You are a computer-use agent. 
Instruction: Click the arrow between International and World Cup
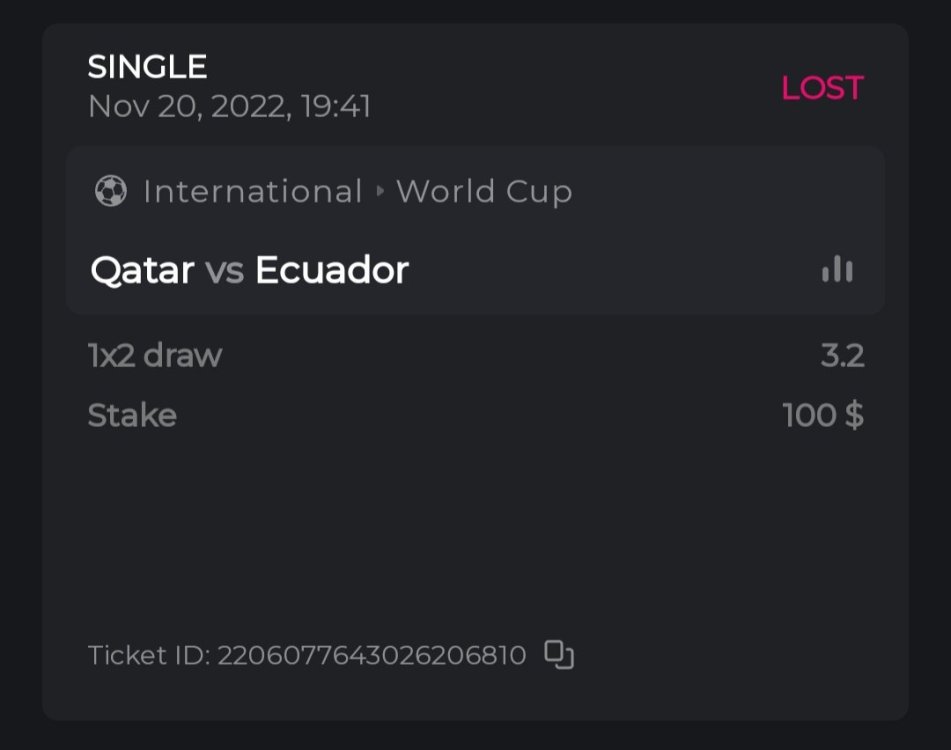point(380,191)
